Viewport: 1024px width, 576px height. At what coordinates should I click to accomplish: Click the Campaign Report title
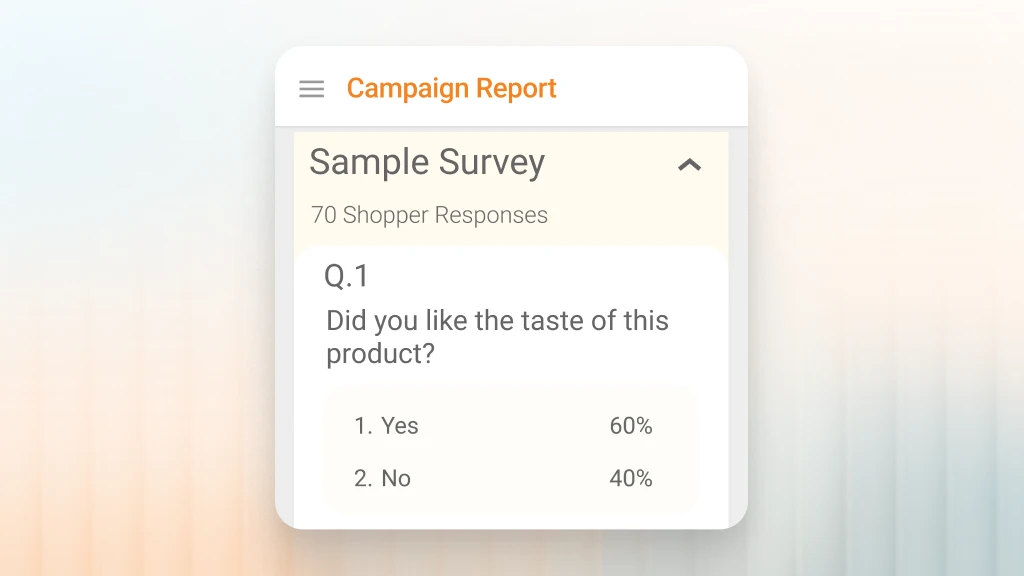451,88
